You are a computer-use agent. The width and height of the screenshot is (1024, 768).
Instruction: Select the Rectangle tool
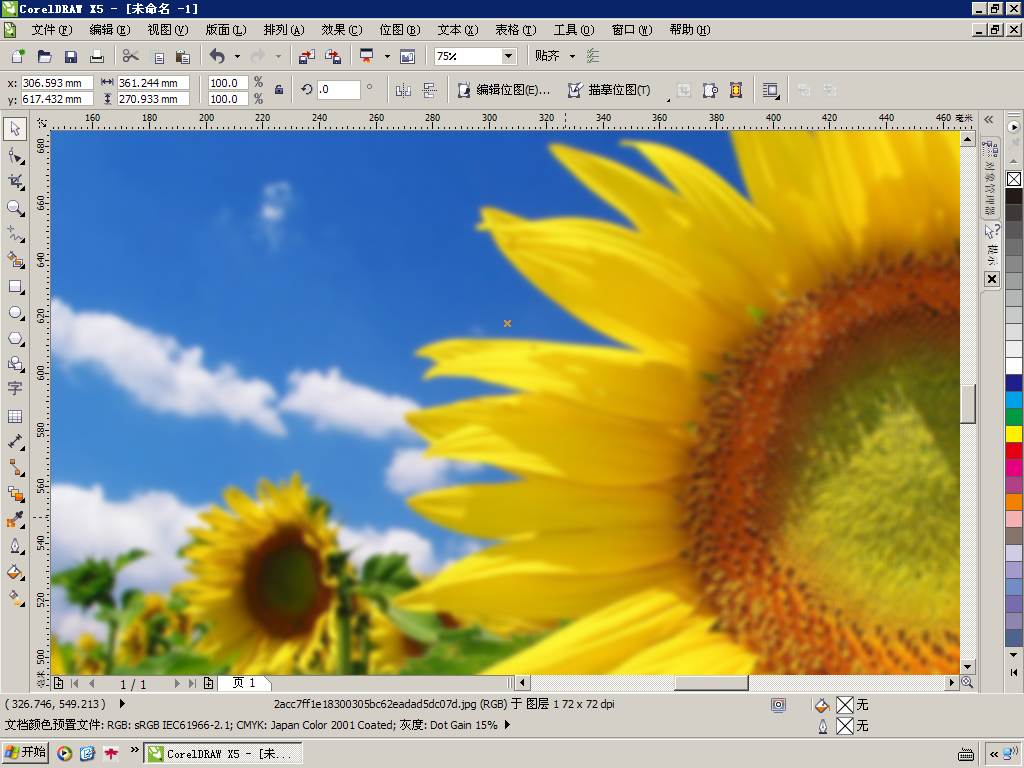15,287
